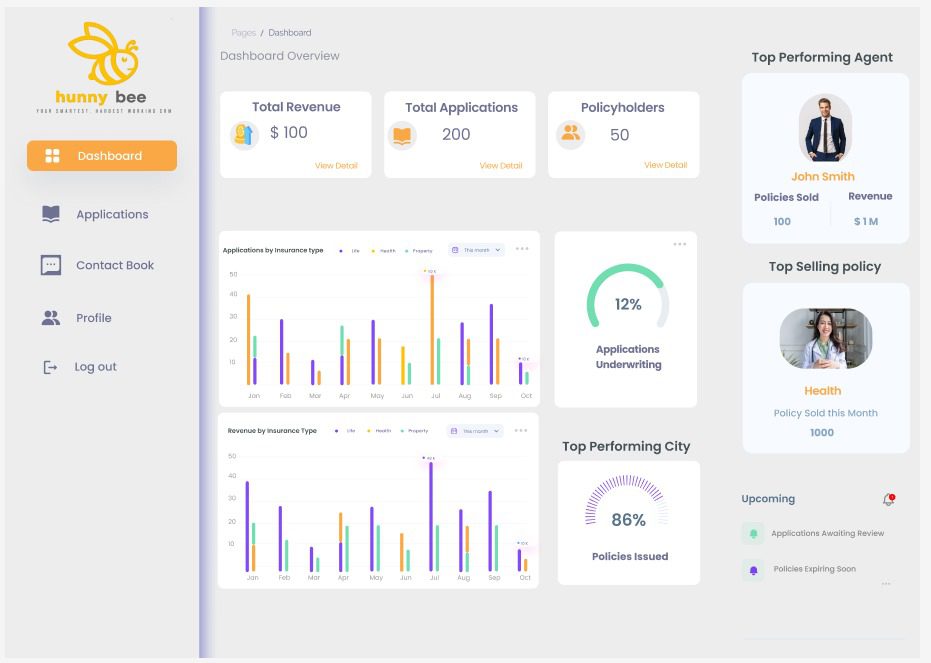Click View Detail under Policyholders
Screen dimensions: 931x663
click(x=665, y=165)
